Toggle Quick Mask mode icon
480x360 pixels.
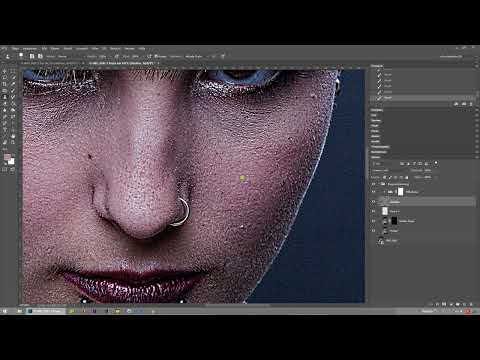[x=5, y=170]
